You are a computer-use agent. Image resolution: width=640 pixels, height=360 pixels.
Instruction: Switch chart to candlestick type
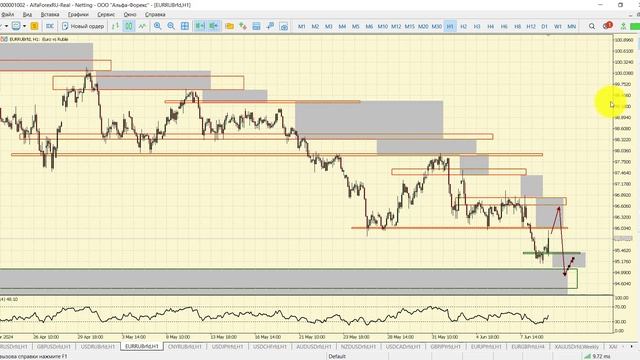[129, 26]
